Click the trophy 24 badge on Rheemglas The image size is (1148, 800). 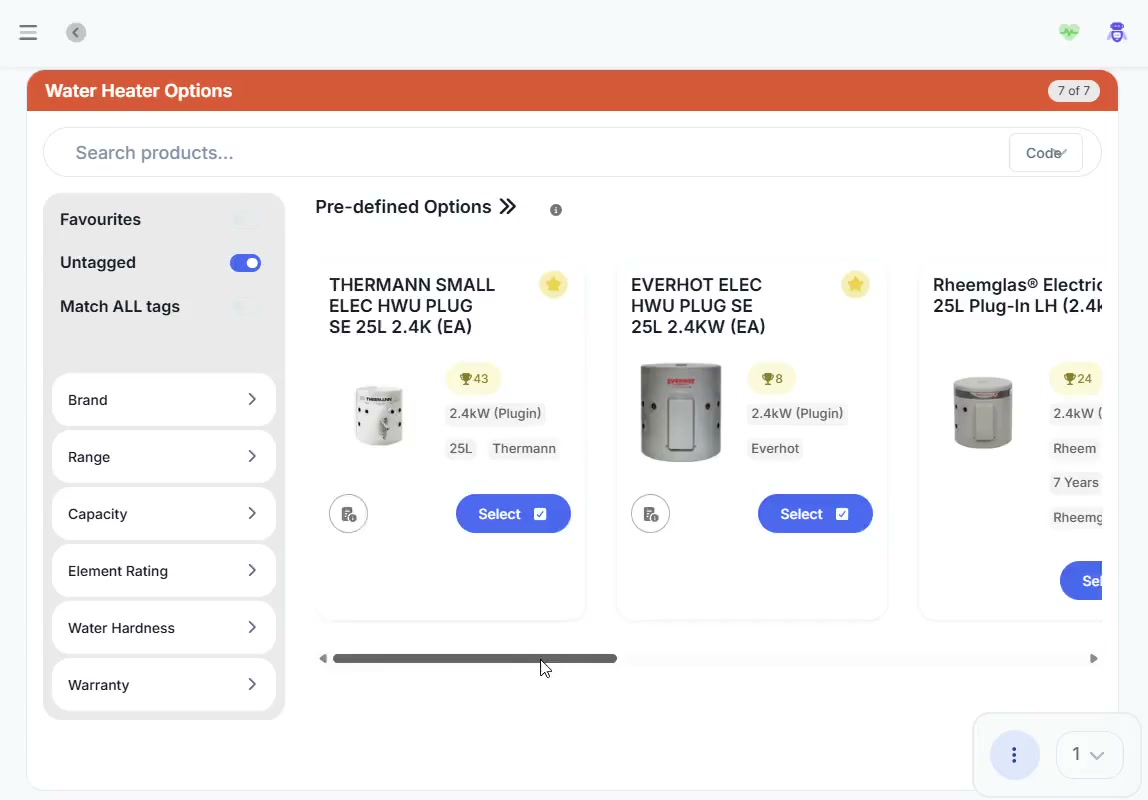point(1076,378)
